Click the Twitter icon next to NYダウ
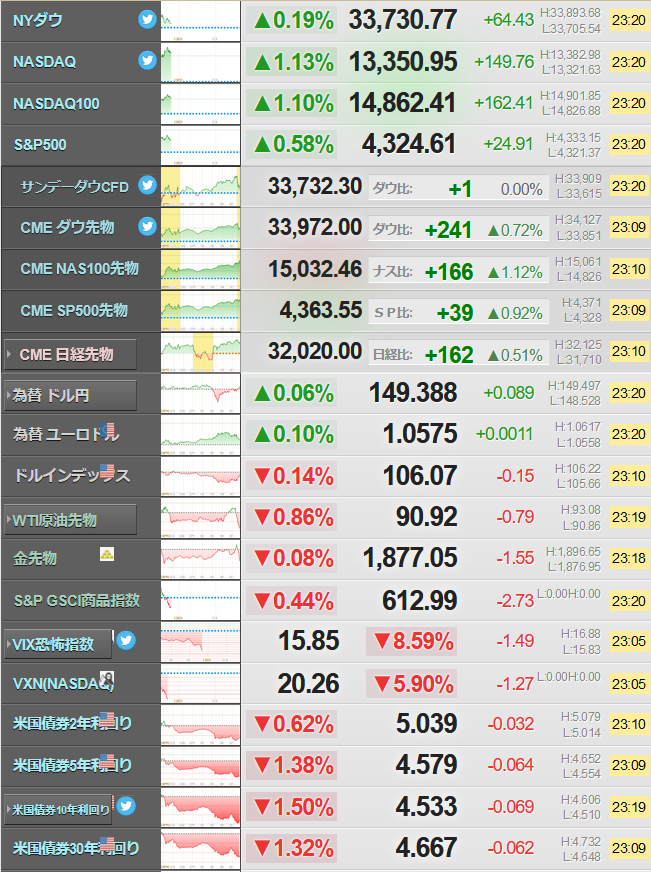Viewport: 651px width, 872px height. [147, 19]
